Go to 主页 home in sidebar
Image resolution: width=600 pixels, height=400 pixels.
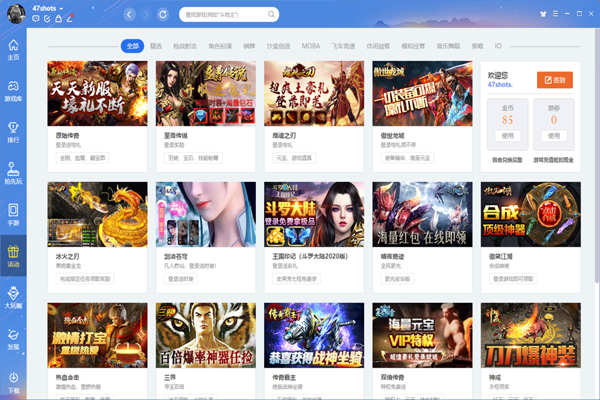click(x=13, y=50)
